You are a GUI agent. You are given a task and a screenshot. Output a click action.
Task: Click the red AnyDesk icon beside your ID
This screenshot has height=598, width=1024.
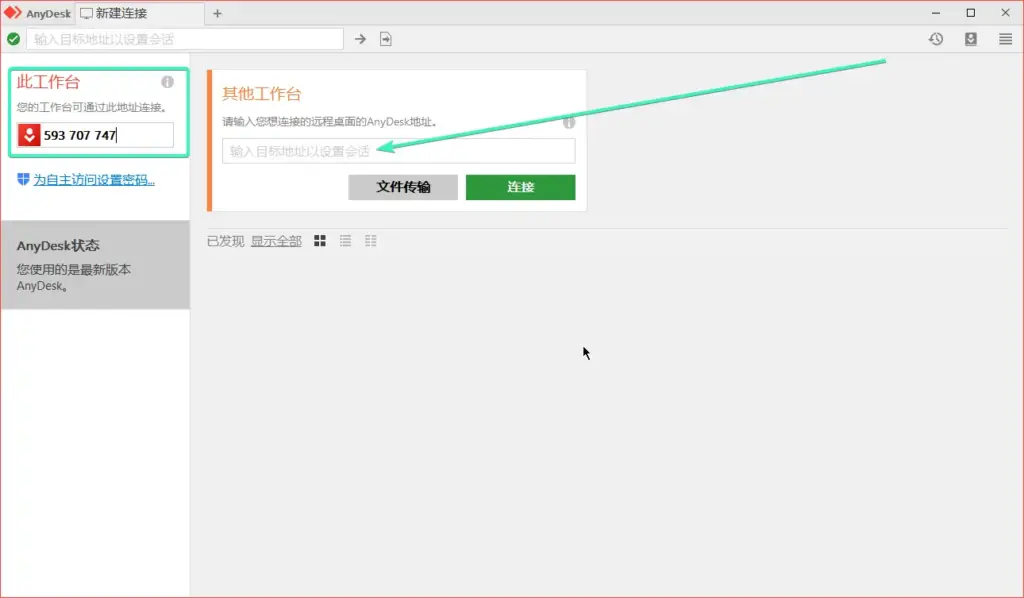tap(29, 135)
